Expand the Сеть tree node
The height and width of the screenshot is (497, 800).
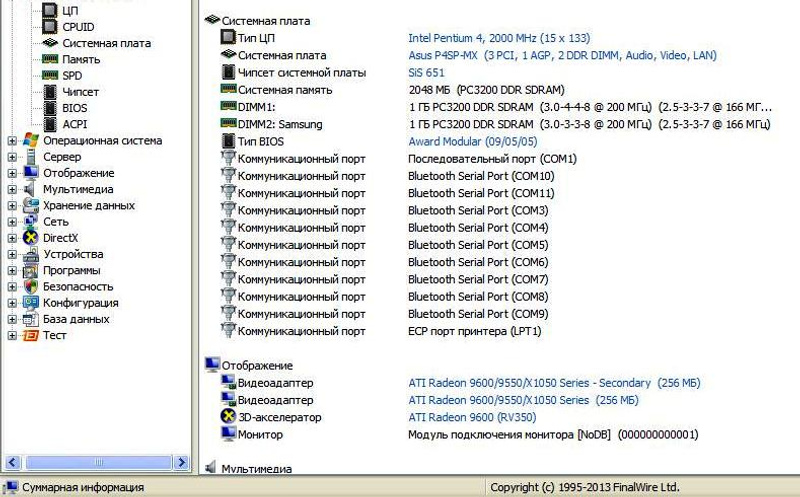[12, 222]
